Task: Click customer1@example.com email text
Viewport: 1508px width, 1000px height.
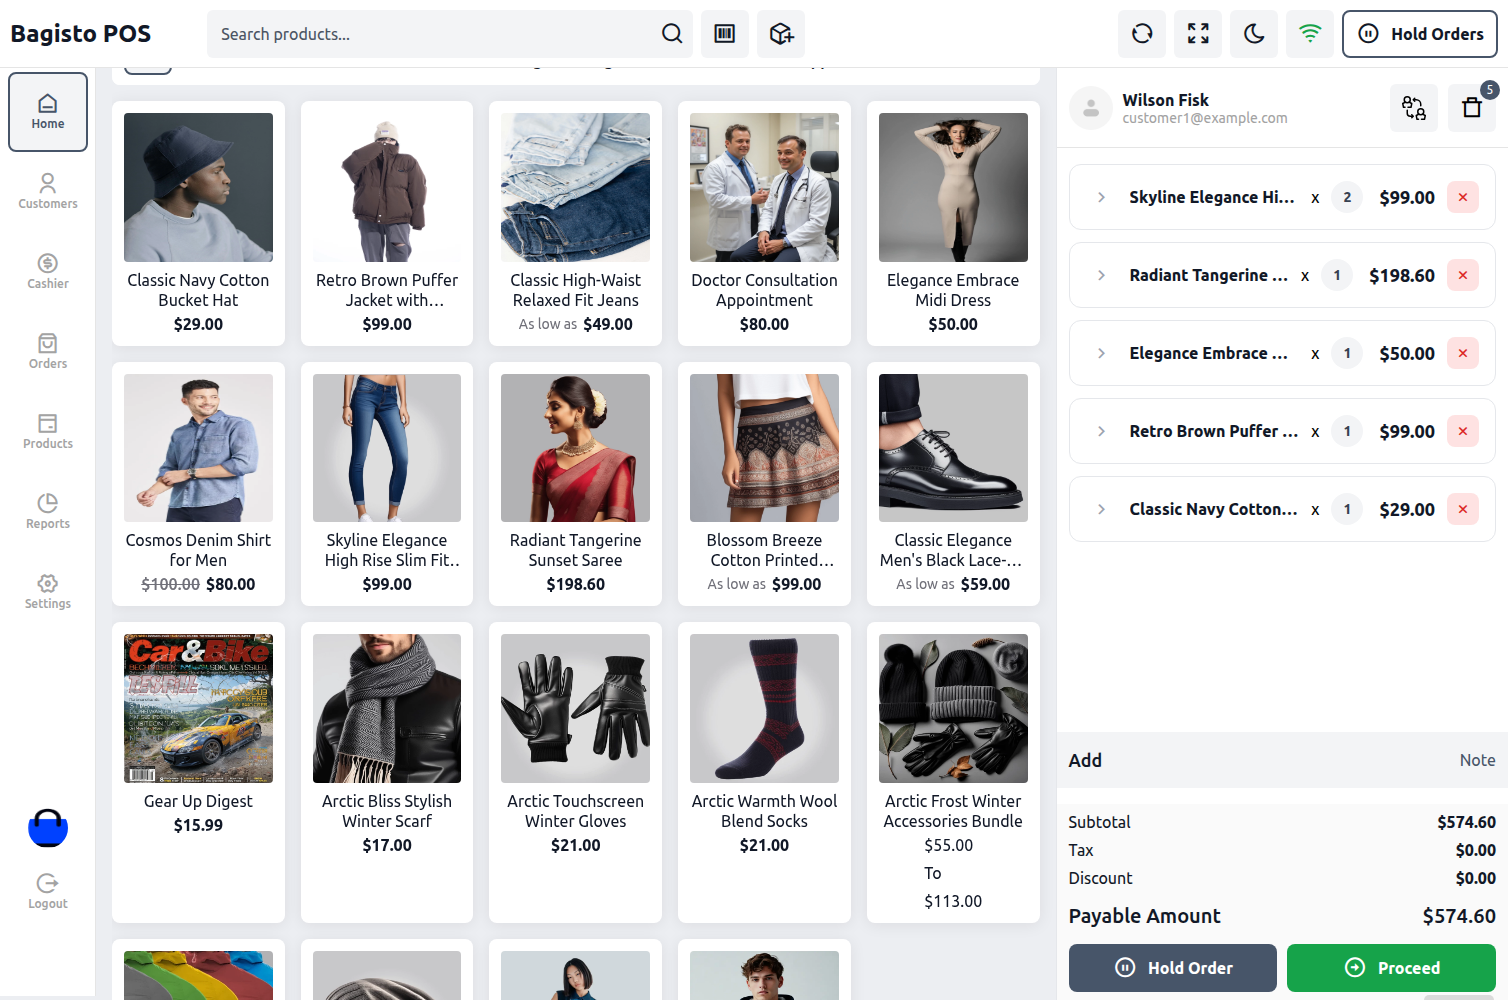Action: [1205, 118]
